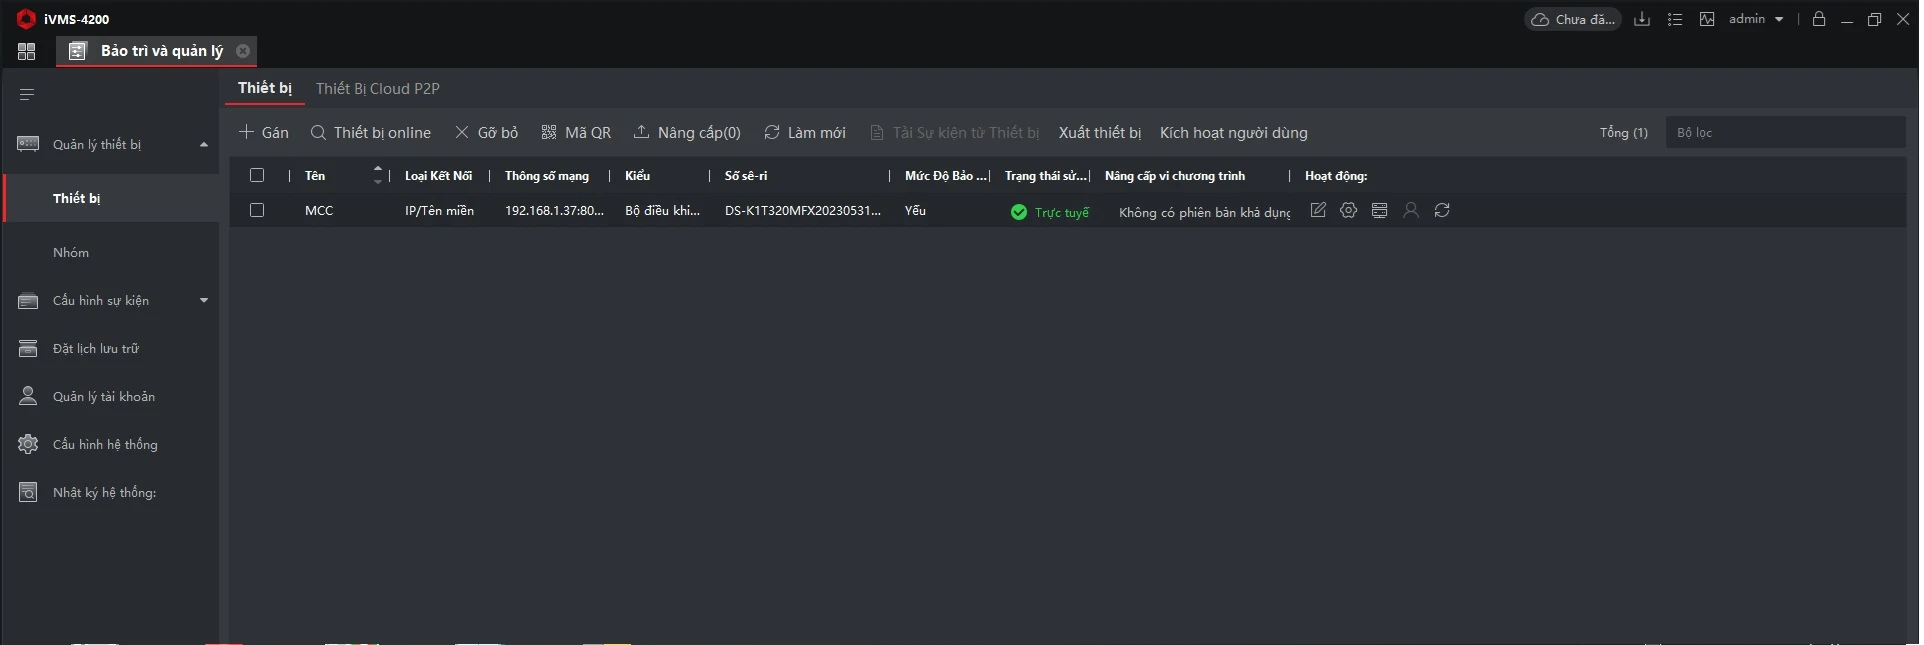Screen dimensions: 1924x645
Task: Click the lock icon in title bar
Action: point(1819,19)
